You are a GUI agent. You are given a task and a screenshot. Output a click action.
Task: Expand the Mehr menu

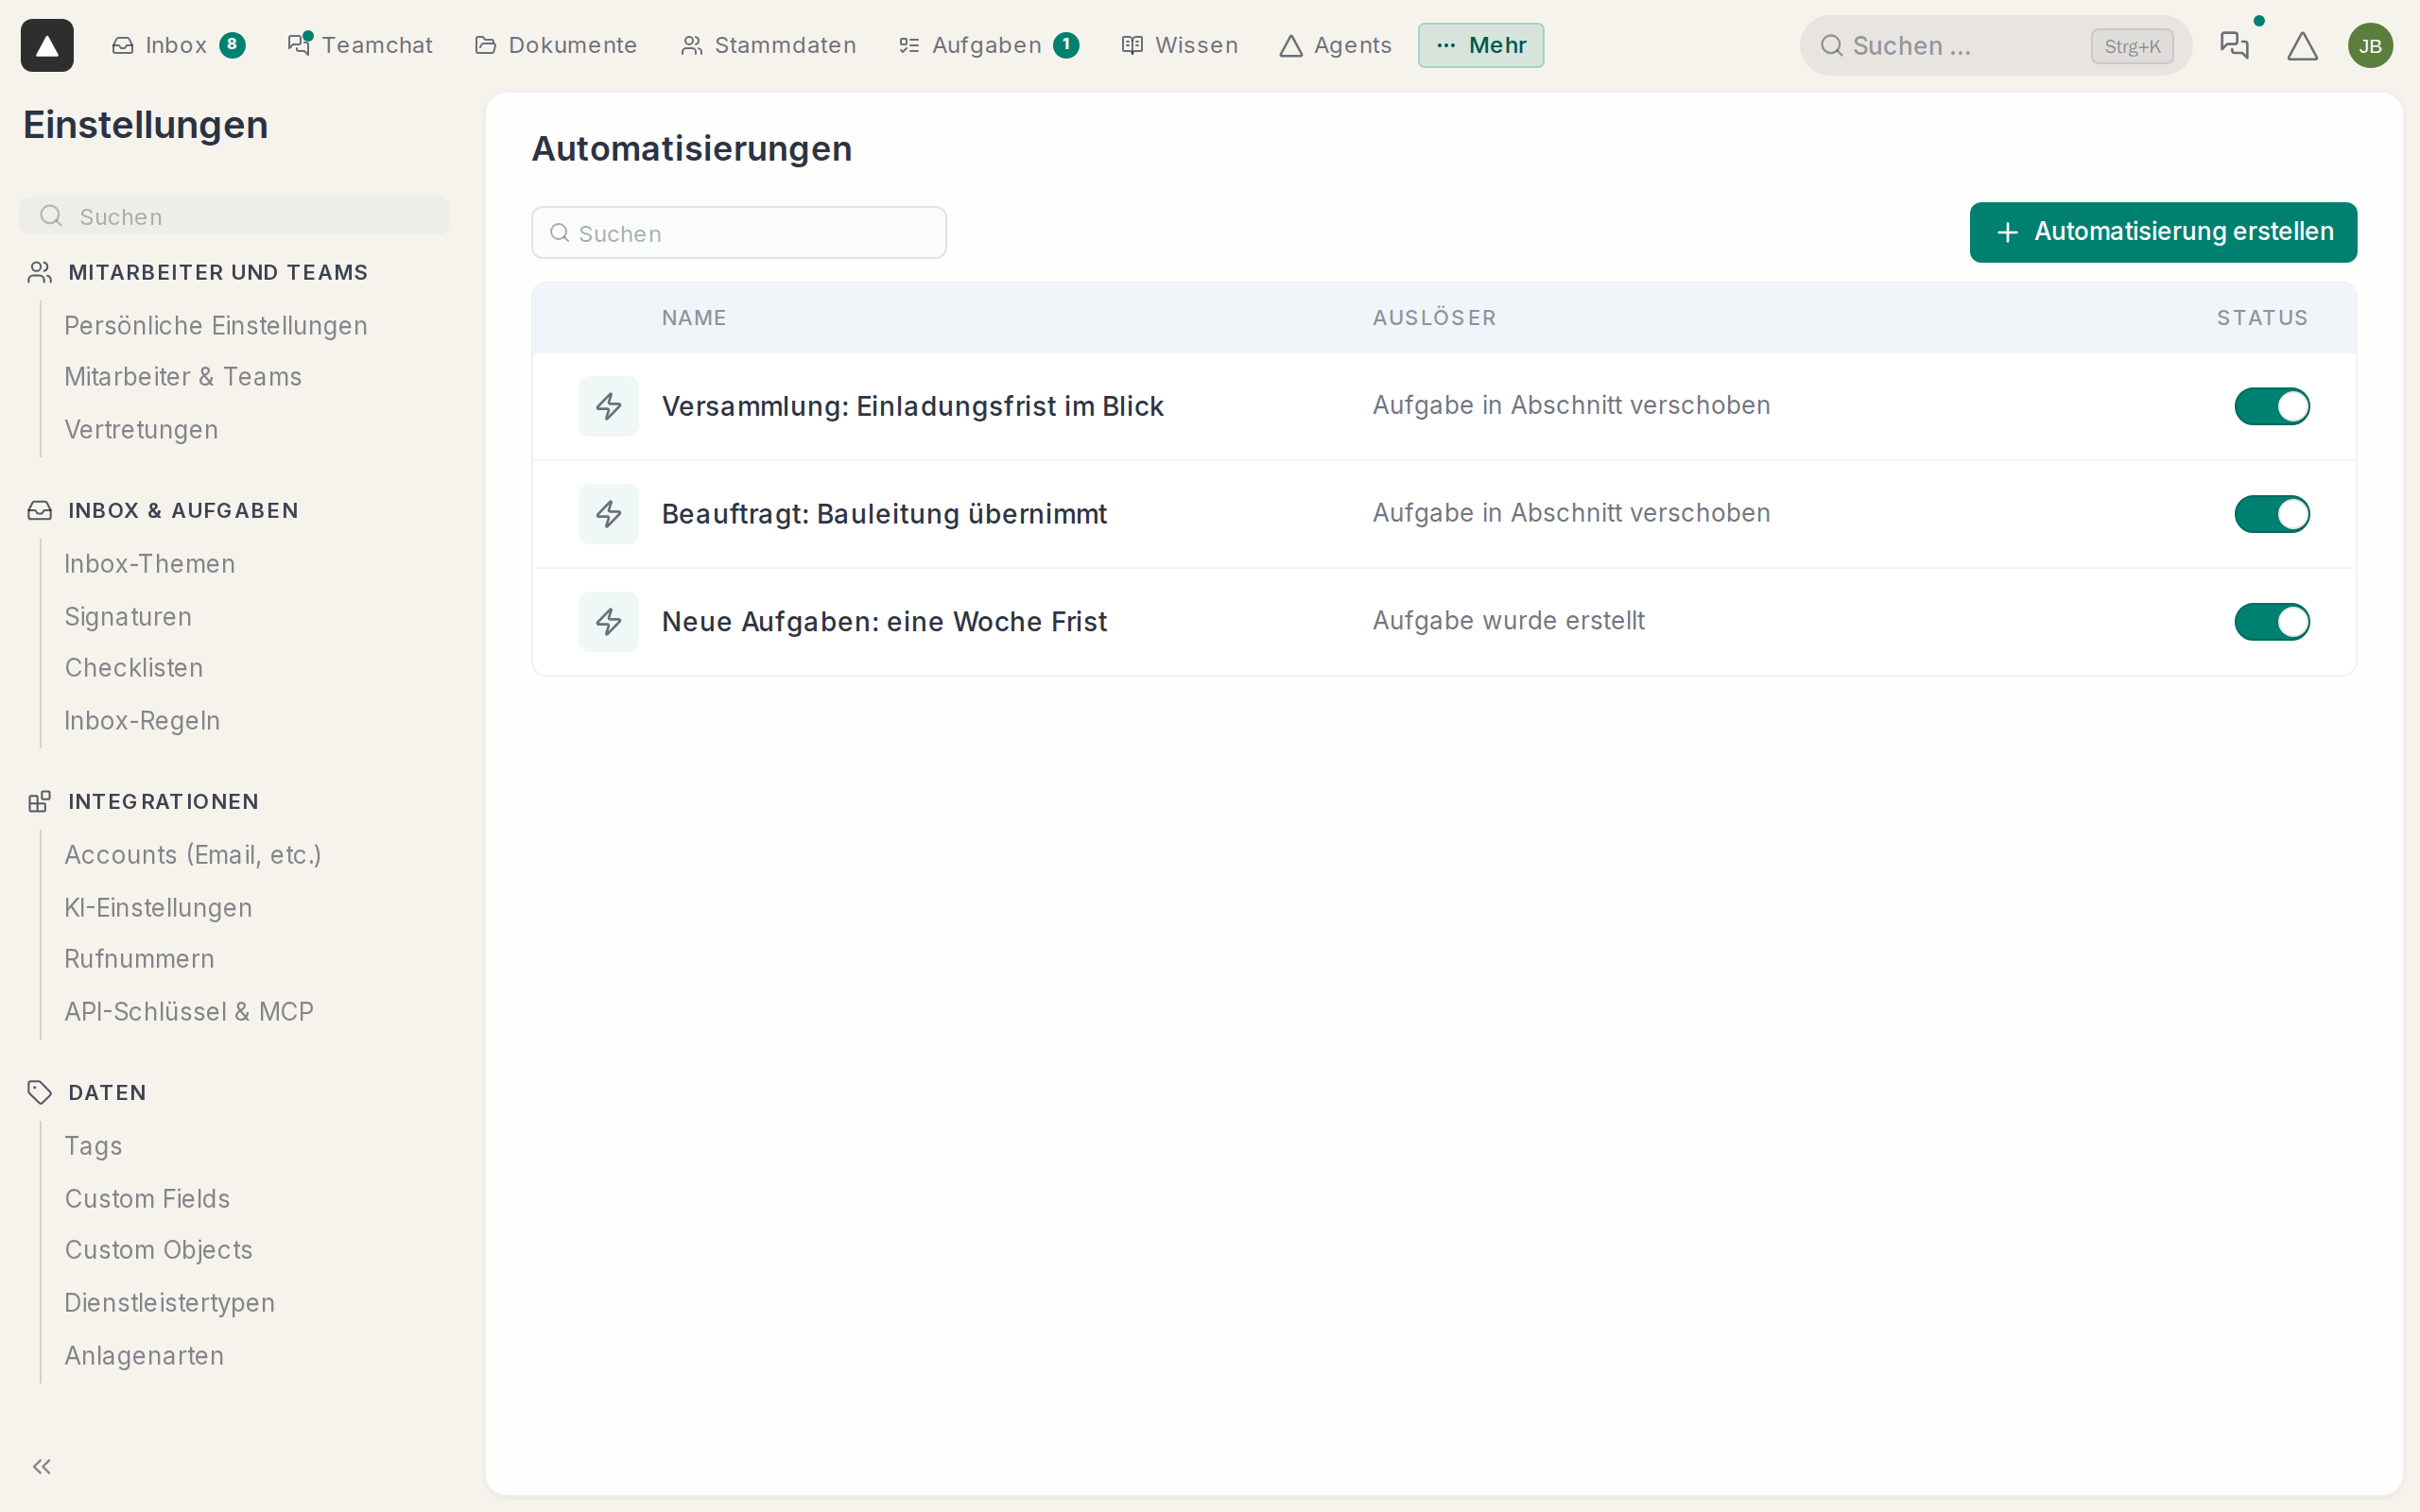1480,45
